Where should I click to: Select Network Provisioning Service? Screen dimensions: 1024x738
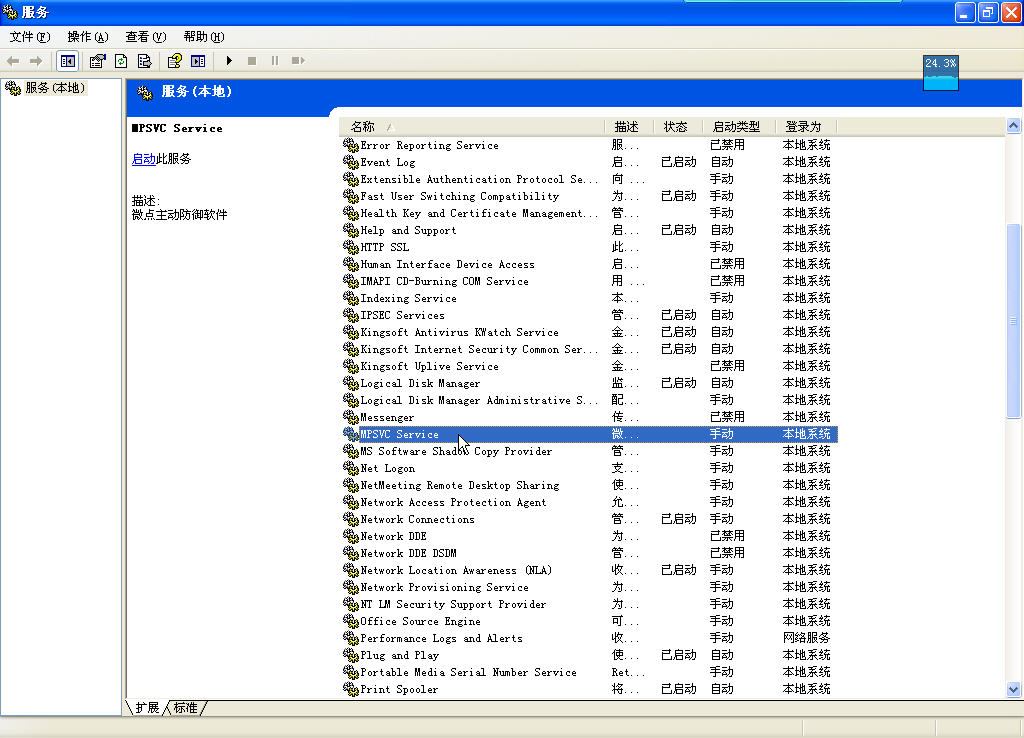tap(588, 586)
